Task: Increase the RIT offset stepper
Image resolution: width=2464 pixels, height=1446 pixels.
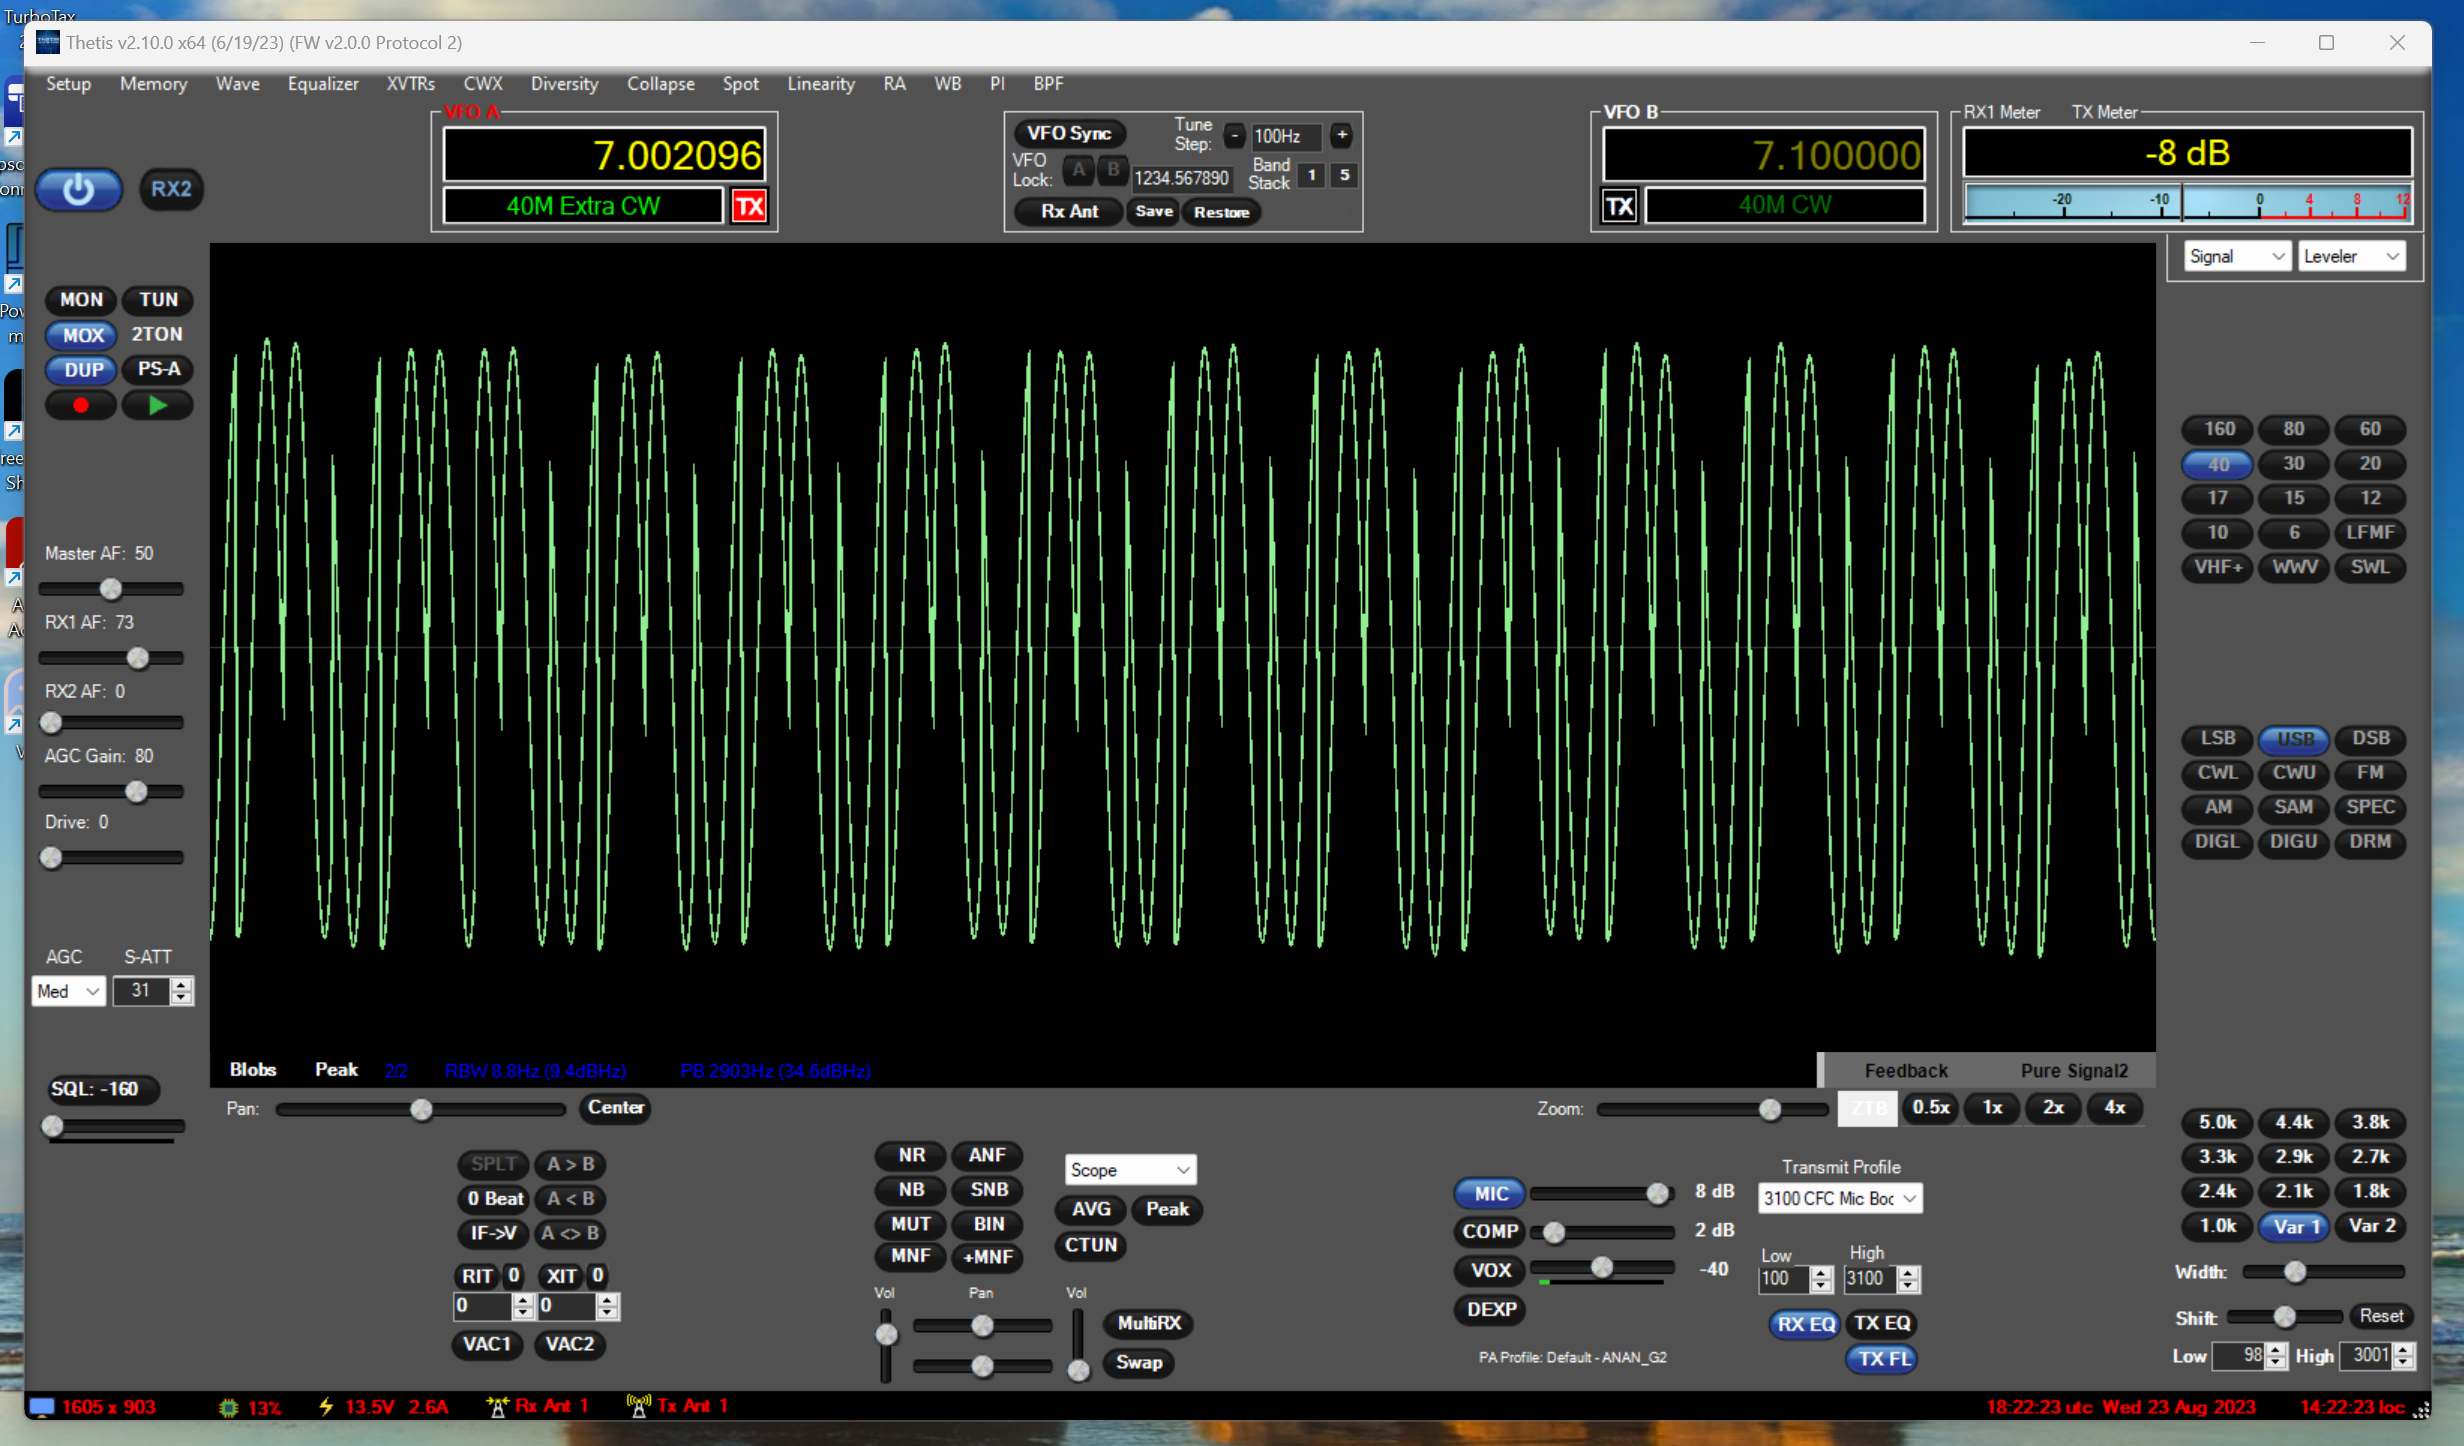Action: [523, 1299]
